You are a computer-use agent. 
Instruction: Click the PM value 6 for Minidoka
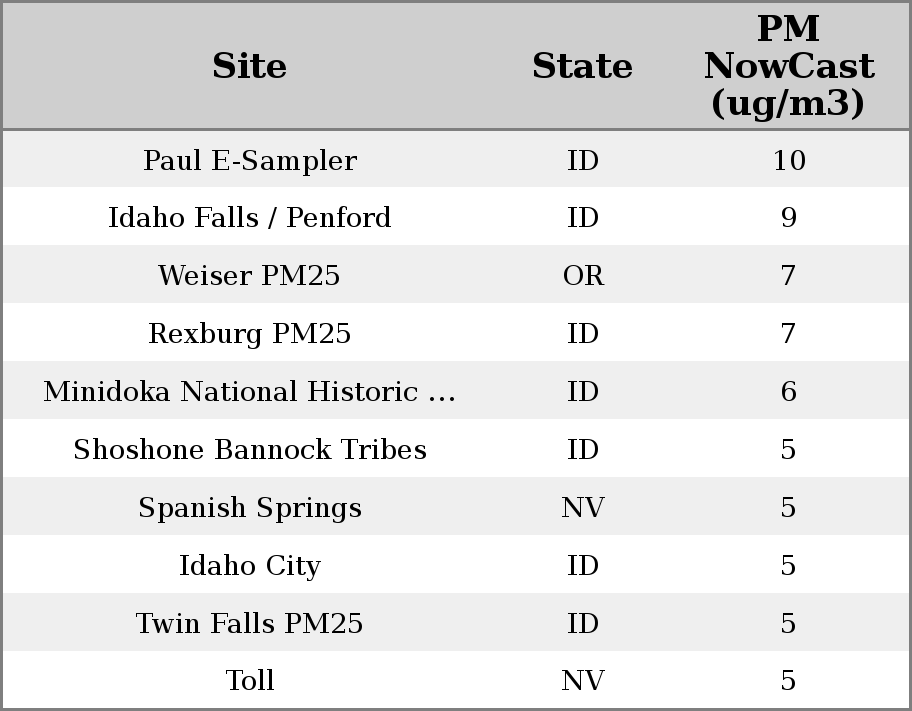[788, 392]
